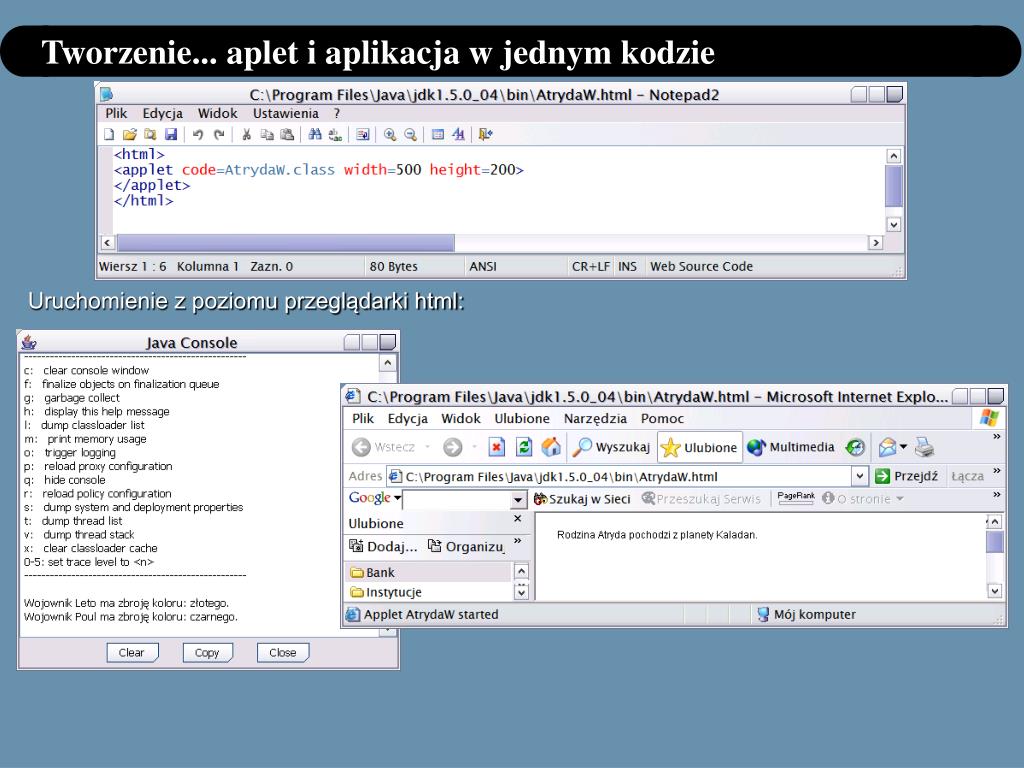Click the Cut scissors icon in Notepad2
1024x768 pixels.
tap(246, 135)
